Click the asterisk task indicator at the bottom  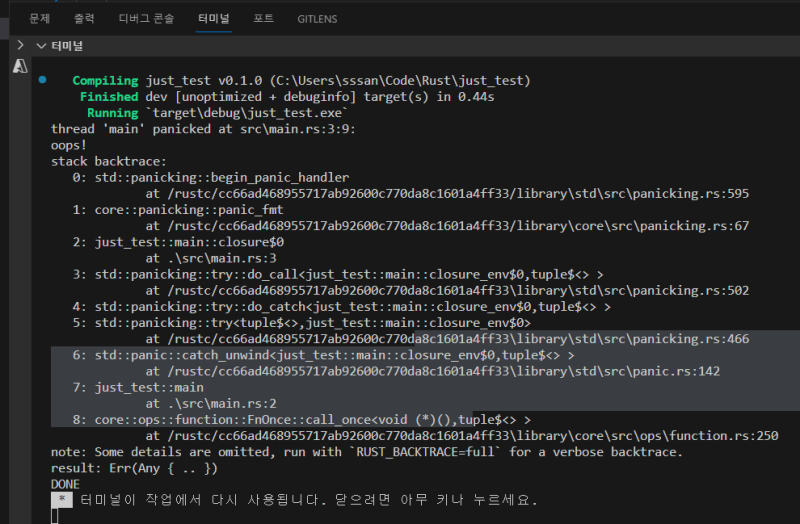pyautogui.click(x=62, y=499)
